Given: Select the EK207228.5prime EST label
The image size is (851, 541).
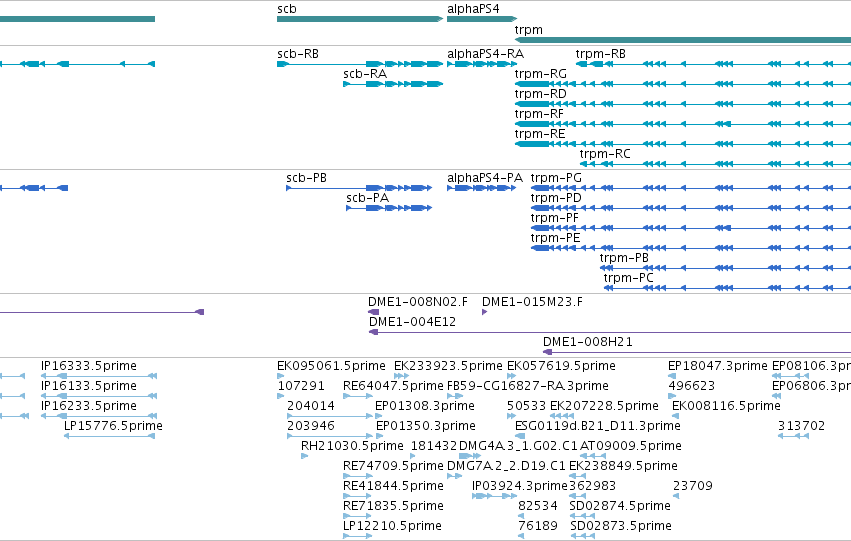Looking at the screenshot, I should coord(604,406).
